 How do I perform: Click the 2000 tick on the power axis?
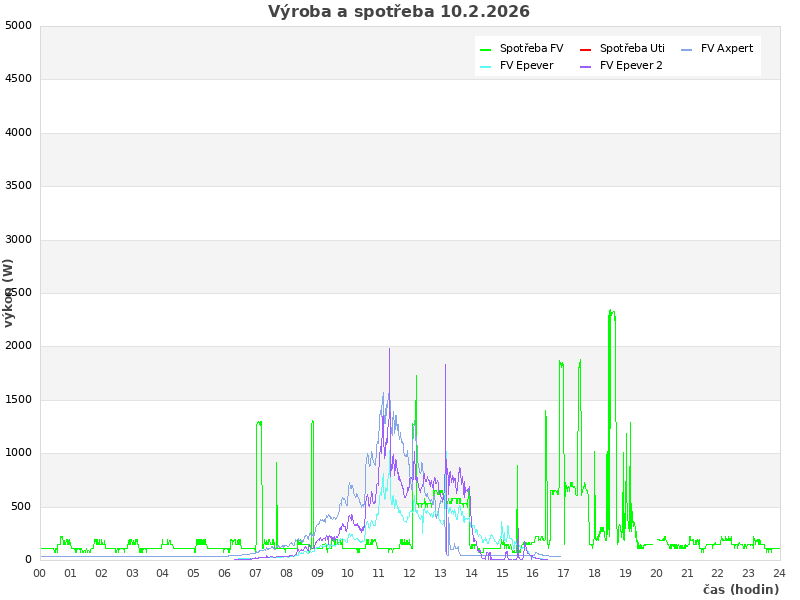coord(18,346)
